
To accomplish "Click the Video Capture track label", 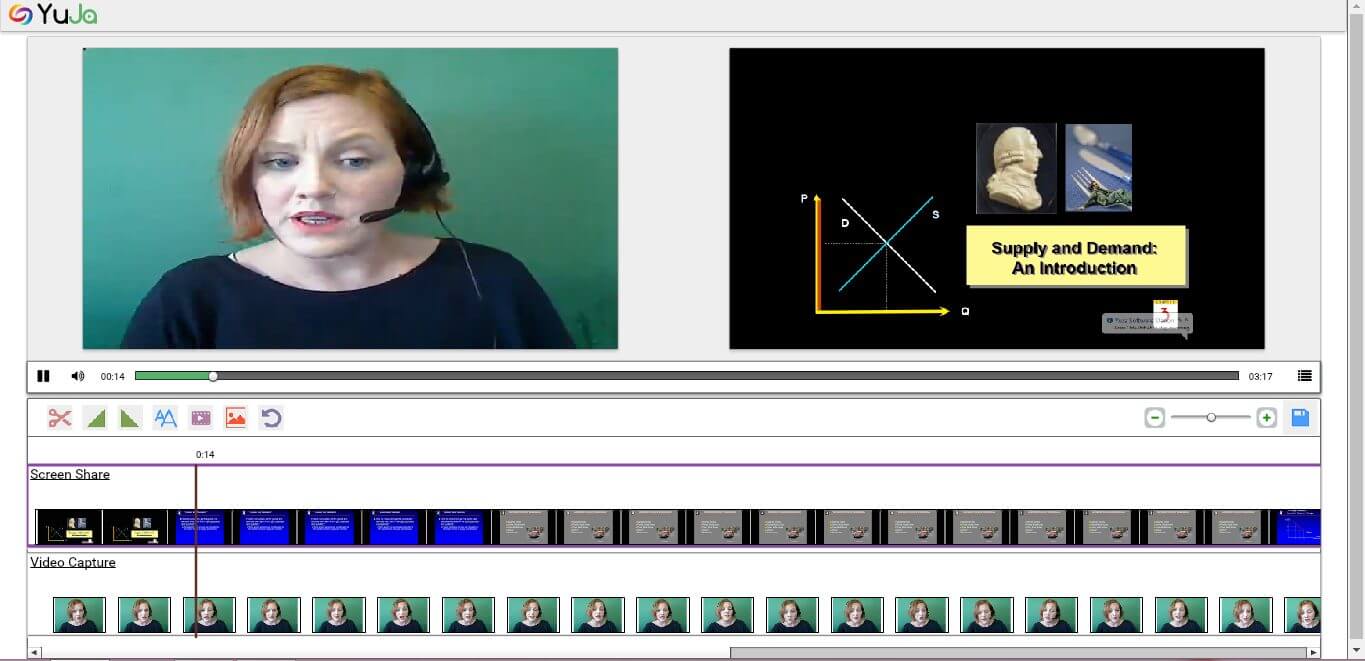I will click(73, 562).
